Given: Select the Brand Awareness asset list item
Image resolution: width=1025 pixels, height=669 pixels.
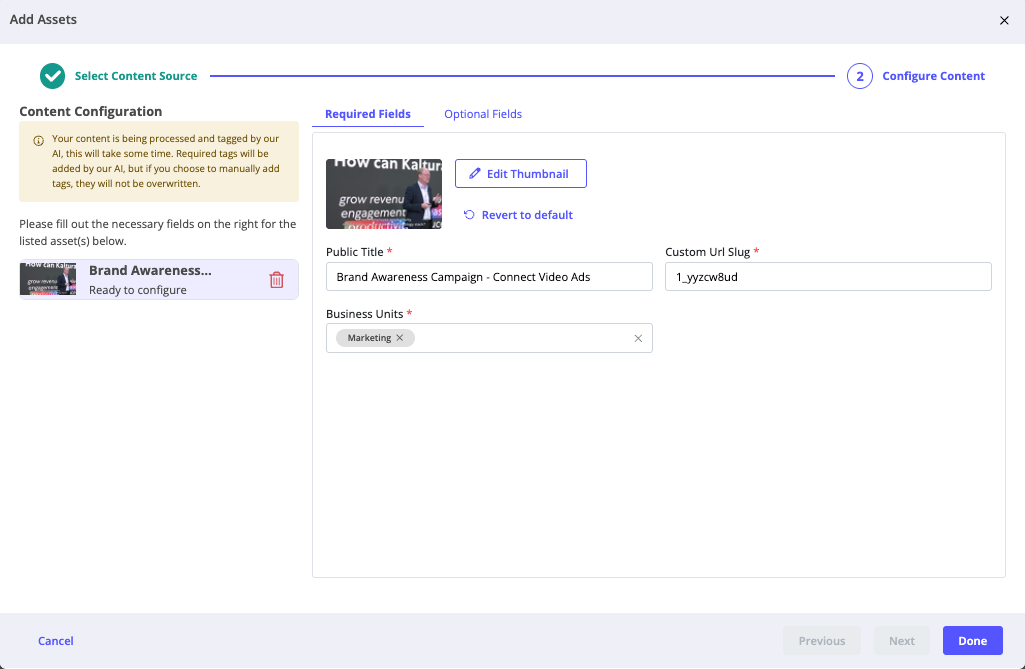Looking at the screenshot, I should coord(159,280).
